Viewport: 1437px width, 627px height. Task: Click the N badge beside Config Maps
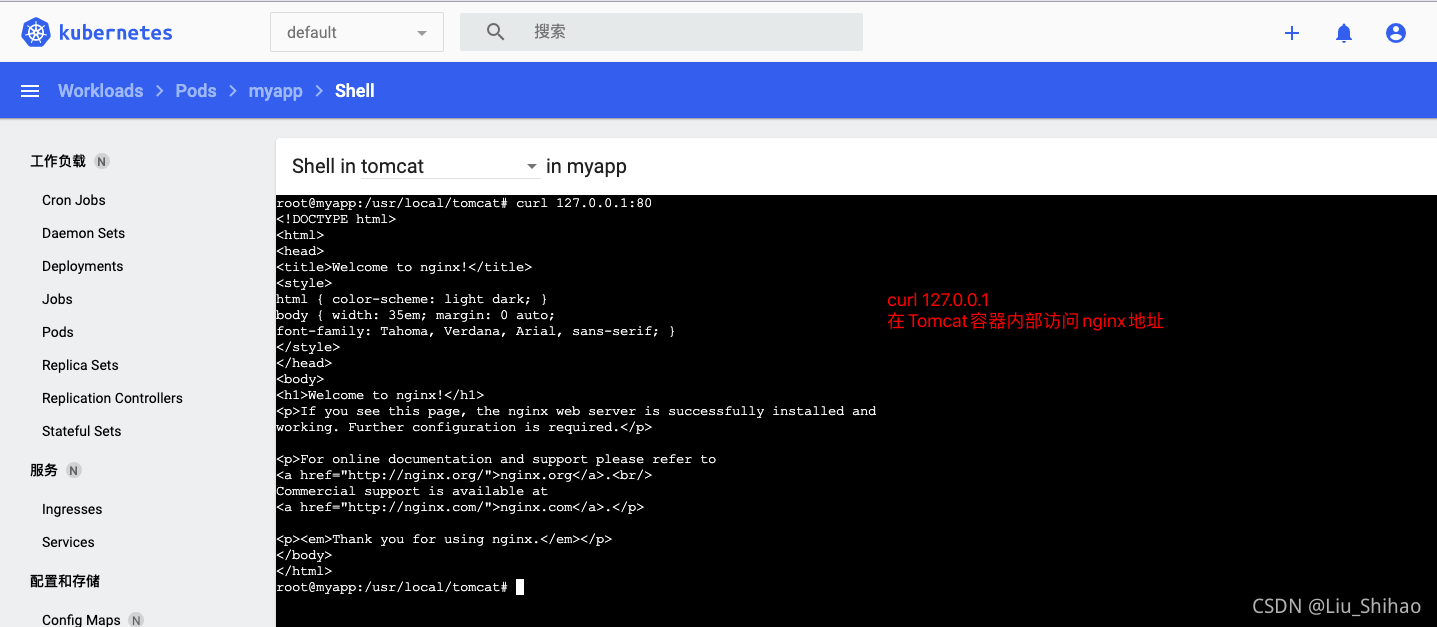point(136,620)
